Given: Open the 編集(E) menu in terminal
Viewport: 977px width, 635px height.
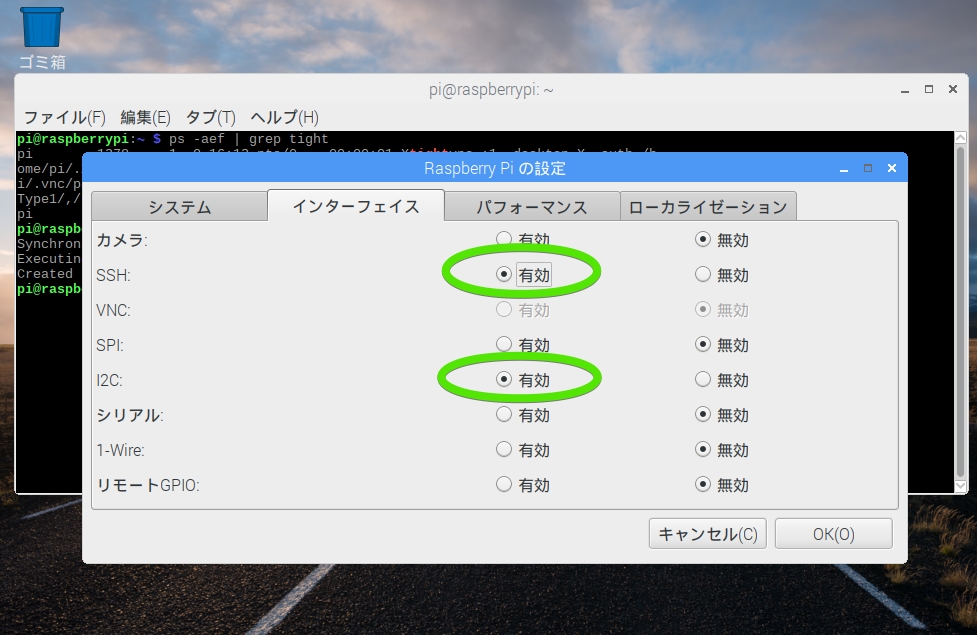Looking at the screenshot, I should [x=145, y=117].
